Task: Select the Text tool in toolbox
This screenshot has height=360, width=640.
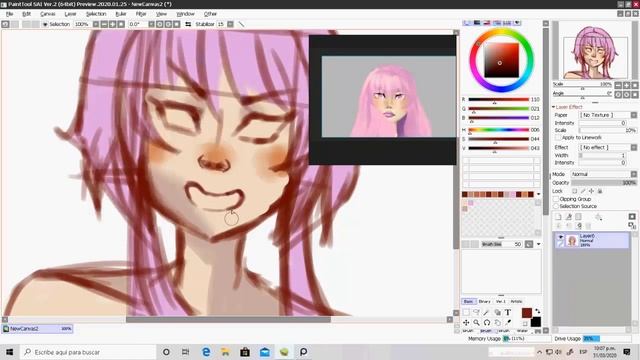Action: click(x=508, y=312)
